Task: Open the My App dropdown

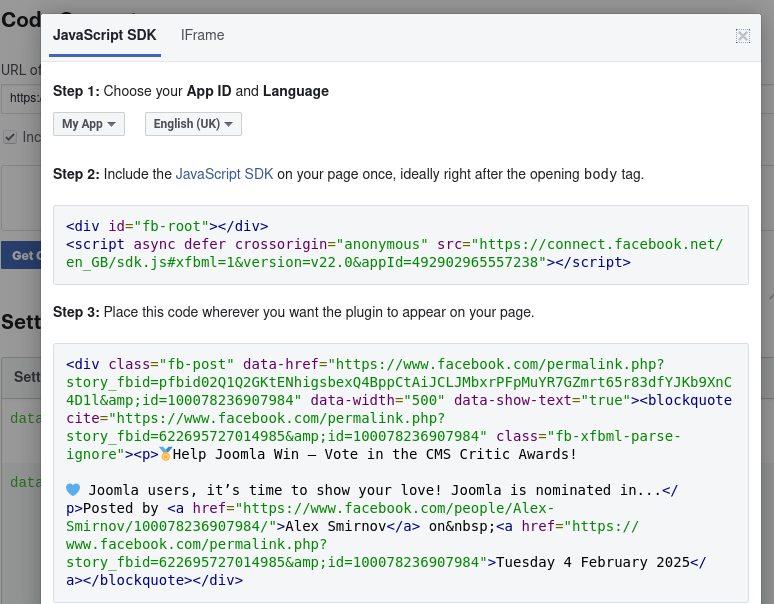Action: (x=89, y=124)
